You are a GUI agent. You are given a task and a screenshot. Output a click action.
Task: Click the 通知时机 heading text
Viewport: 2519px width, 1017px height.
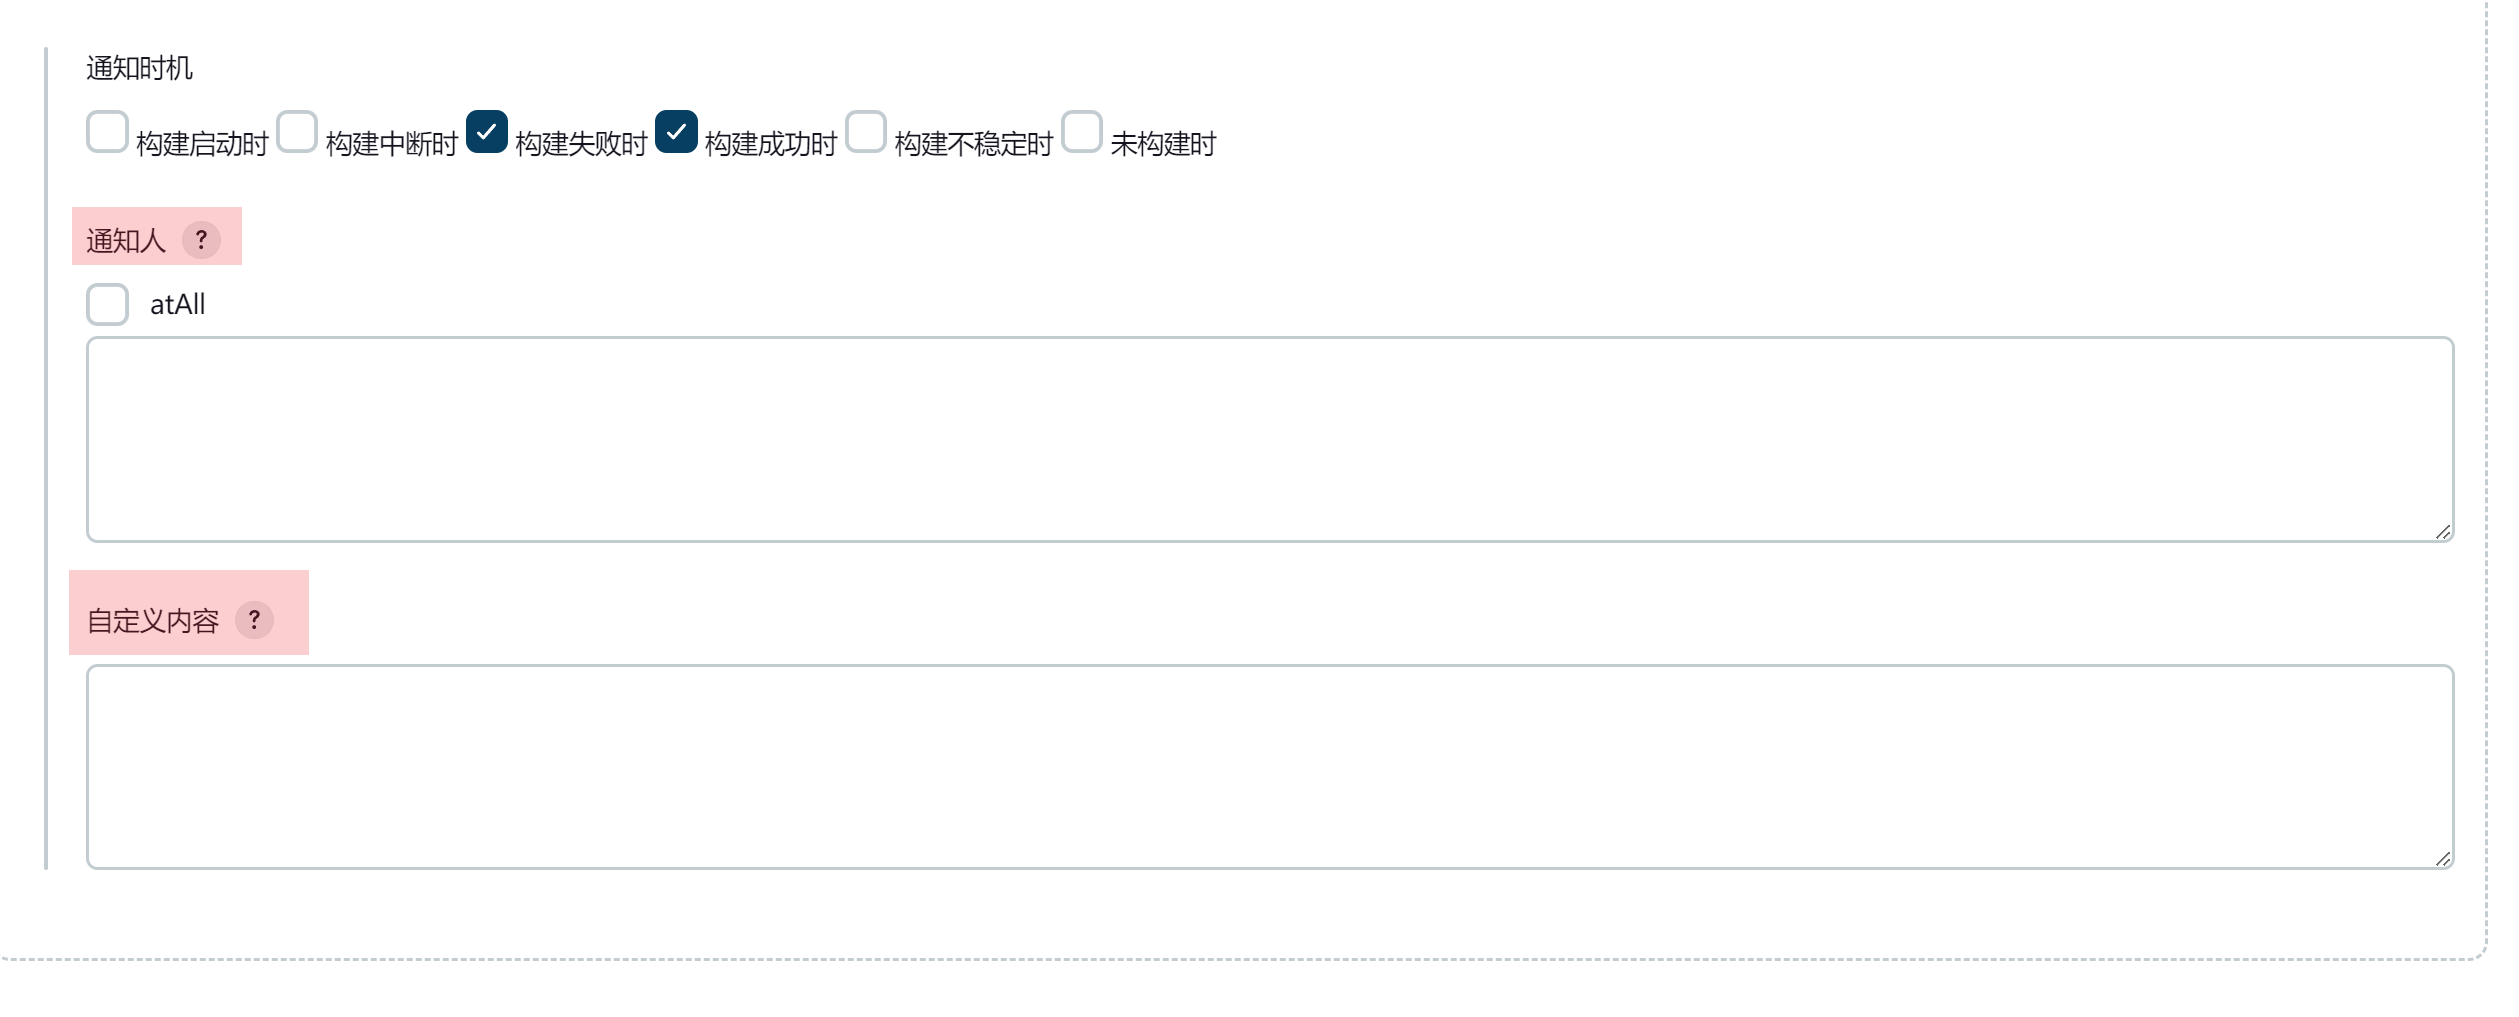pyautogui.click(x=139, y=68)
